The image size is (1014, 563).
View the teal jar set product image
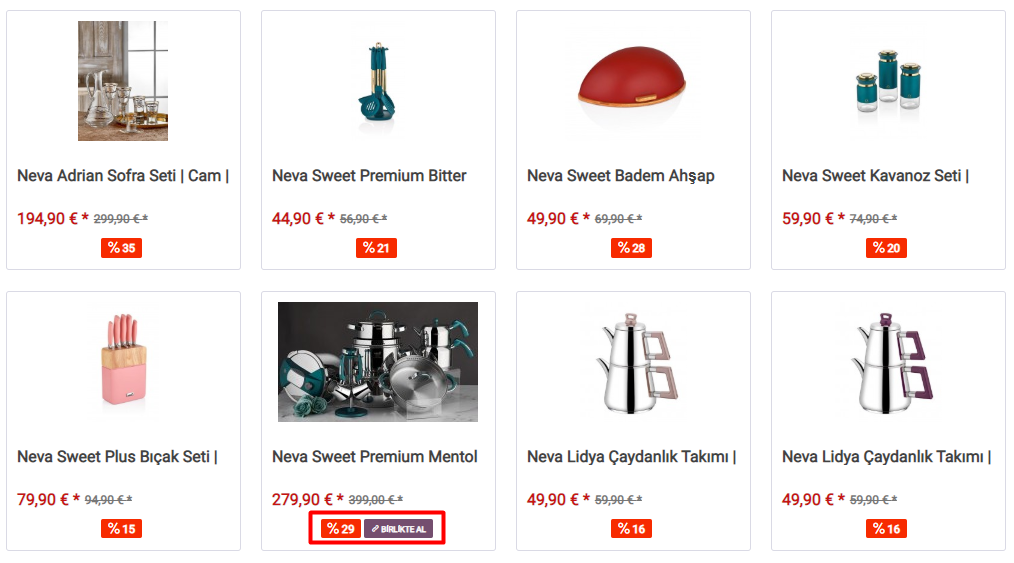888,81
